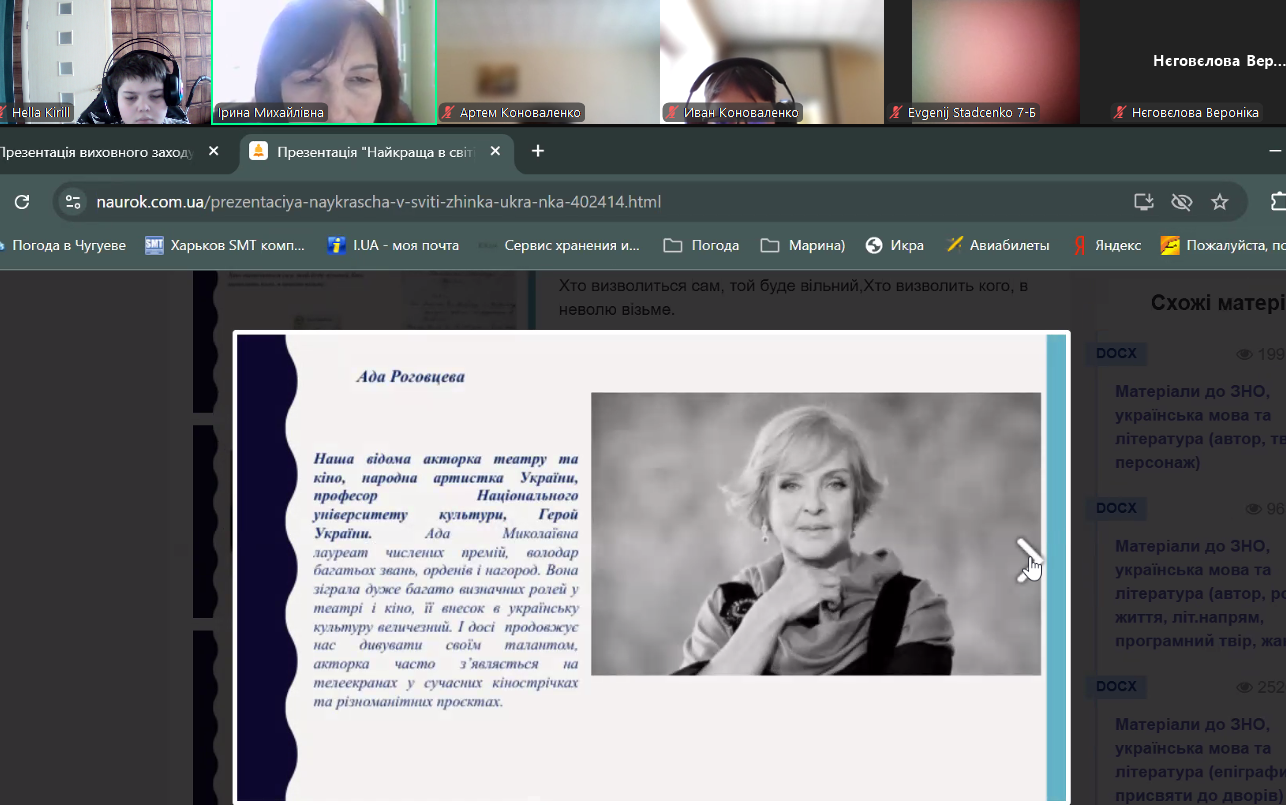This screenshot has width=1286, height=805.
Task: Expand the Марина) bookmarks folder
Action: point(803,245)
